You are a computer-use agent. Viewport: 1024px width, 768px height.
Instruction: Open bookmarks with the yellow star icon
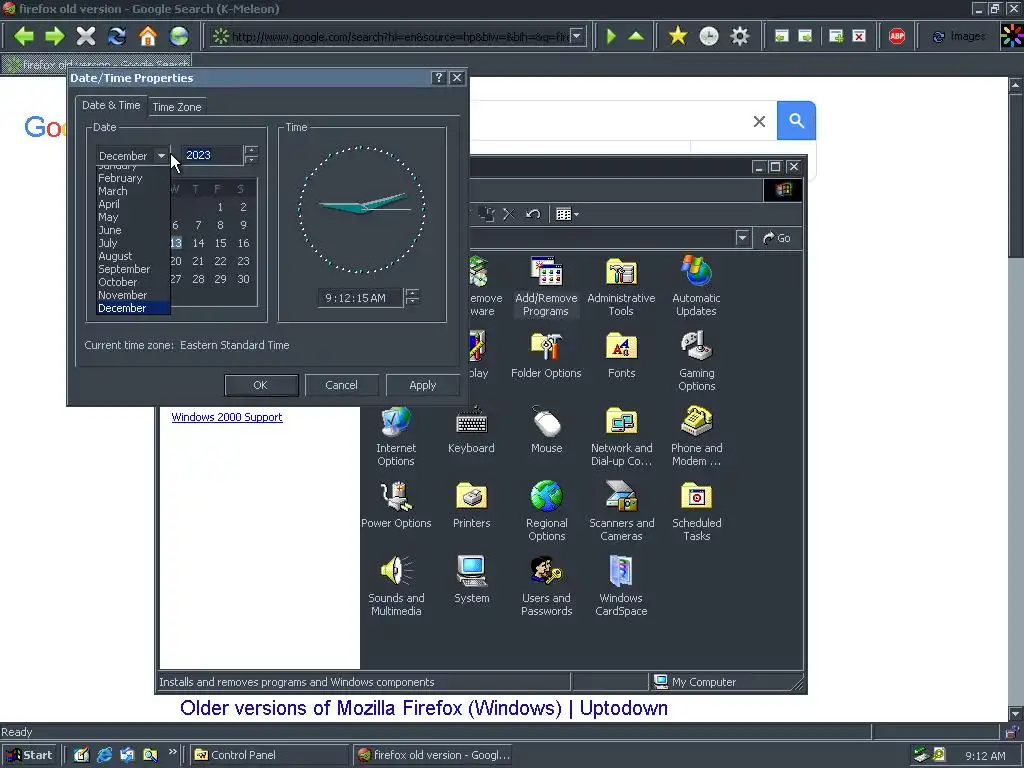coord(678,36)
